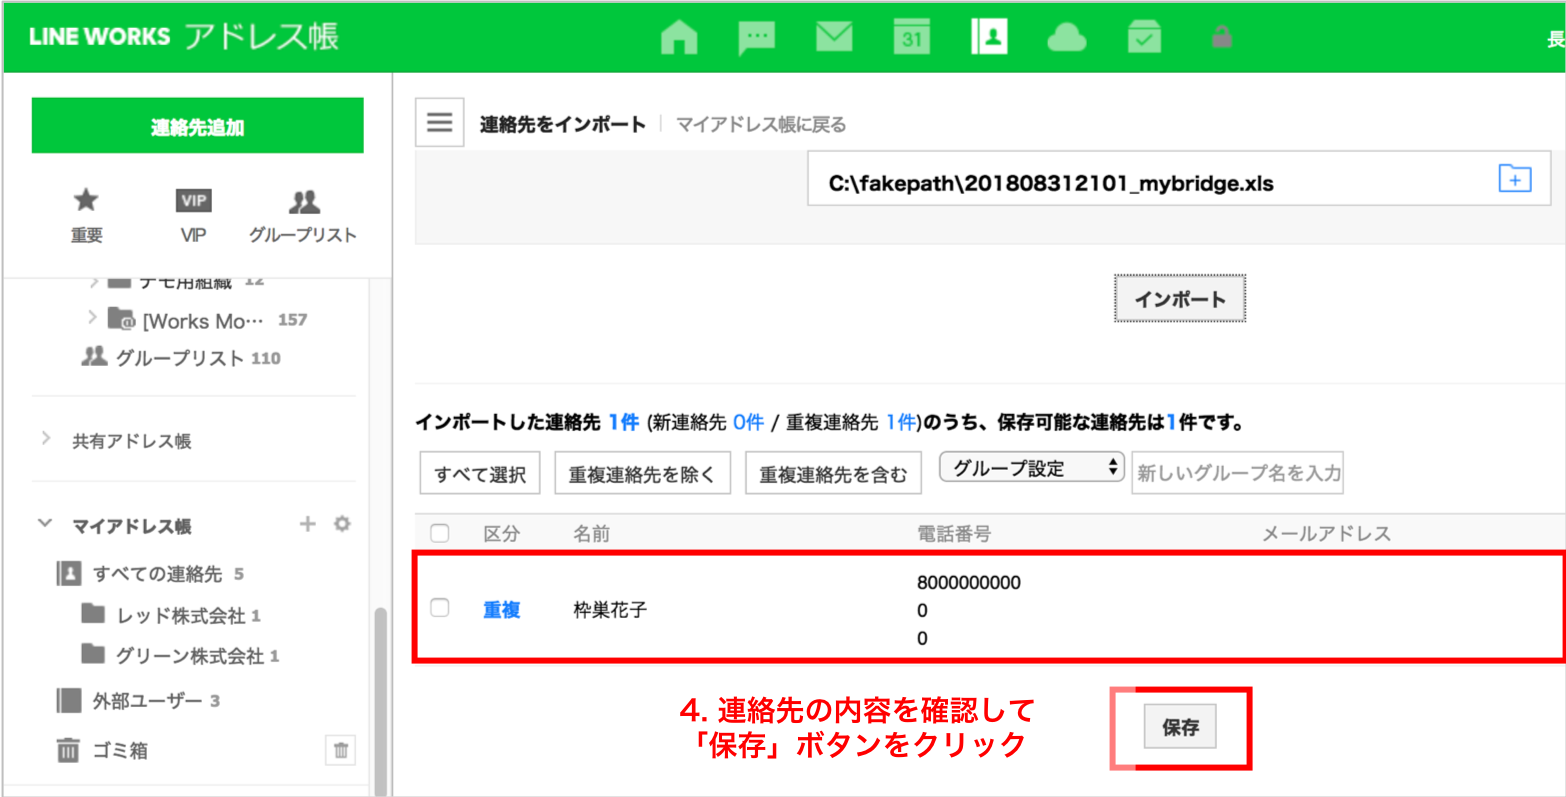Select the VIP contacts tab

point(193,215)
